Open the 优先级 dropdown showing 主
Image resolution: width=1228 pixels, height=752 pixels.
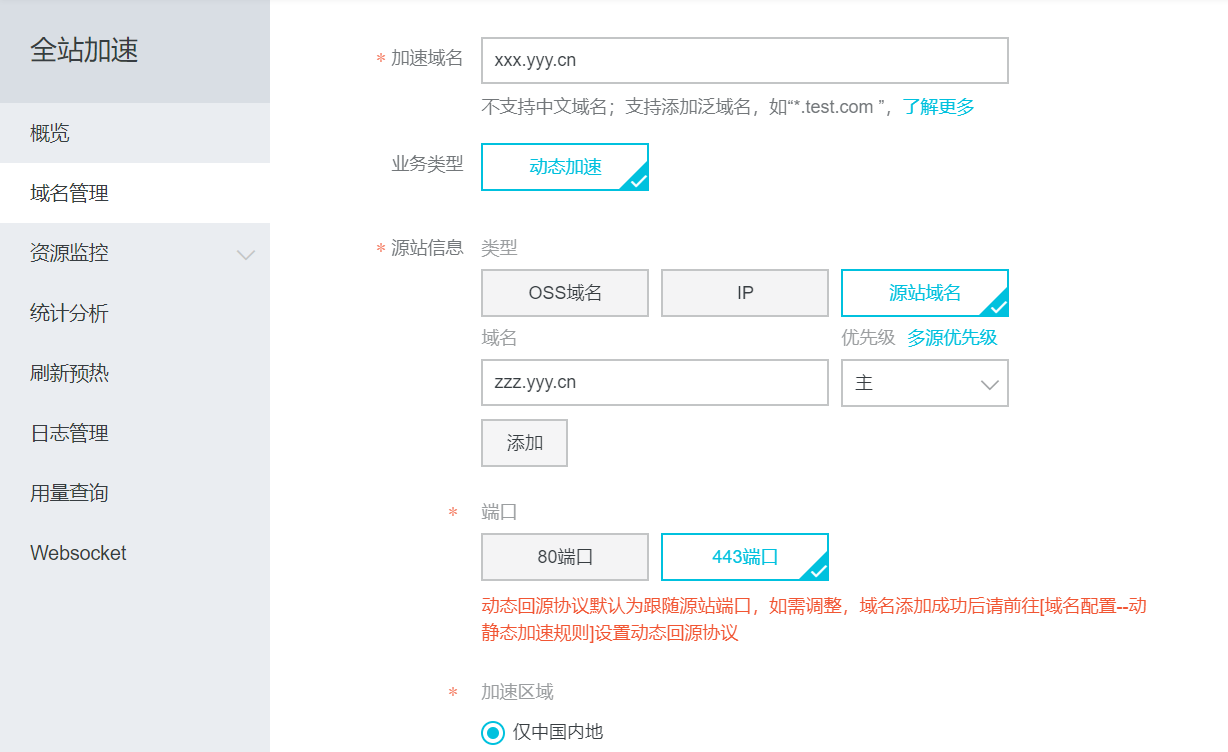click(923, 383)
